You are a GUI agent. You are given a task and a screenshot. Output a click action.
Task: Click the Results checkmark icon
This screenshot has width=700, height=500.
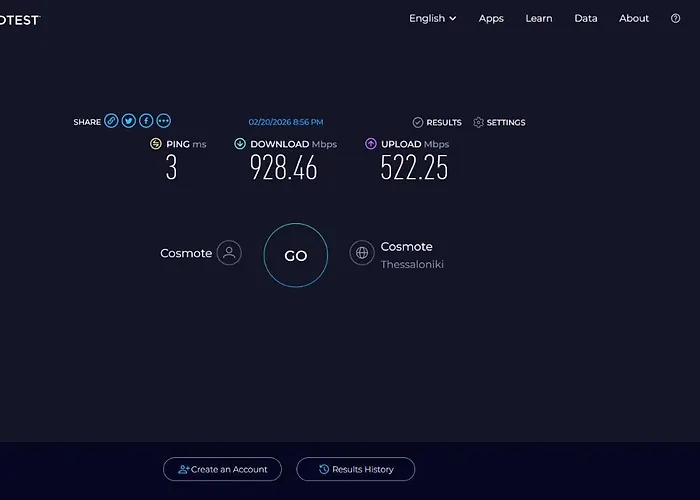(x=418, y=122)
